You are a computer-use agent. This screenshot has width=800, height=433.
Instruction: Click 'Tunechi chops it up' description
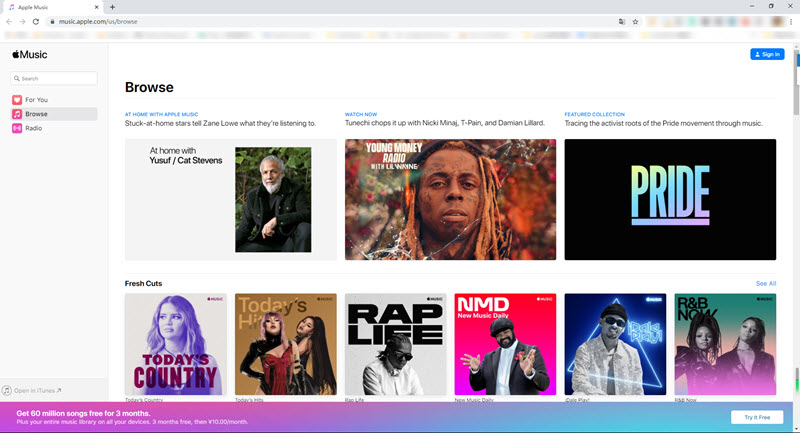coord(445,123)
